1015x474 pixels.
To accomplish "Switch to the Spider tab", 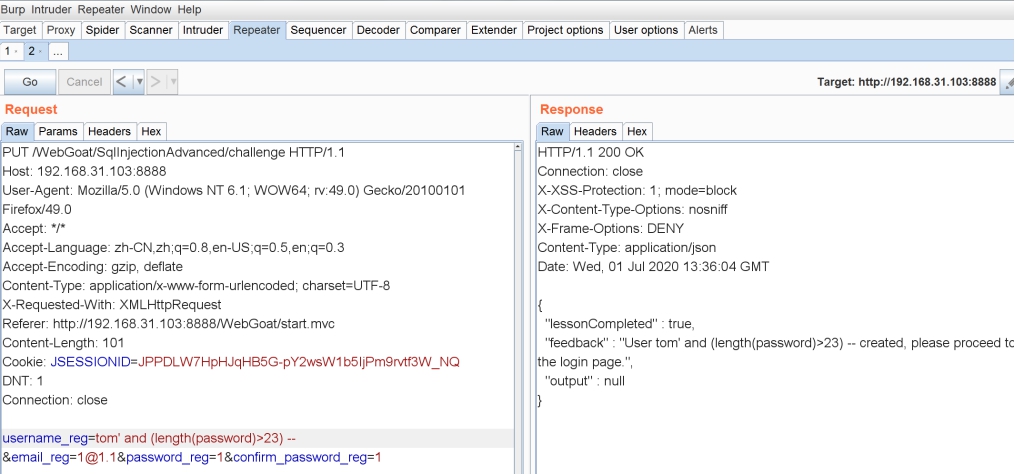I will pyautogui.click(x=103, y=30).
